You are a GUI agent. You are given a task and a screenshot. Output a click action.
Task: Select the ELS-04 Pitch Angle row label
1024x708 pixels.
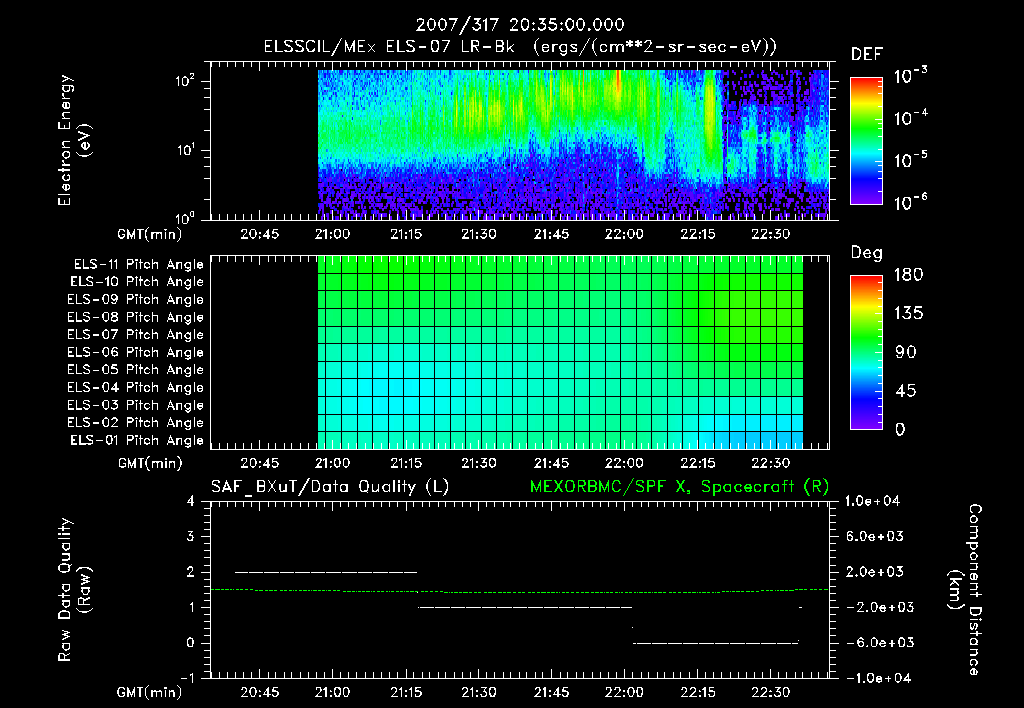(x=135, y=388)
